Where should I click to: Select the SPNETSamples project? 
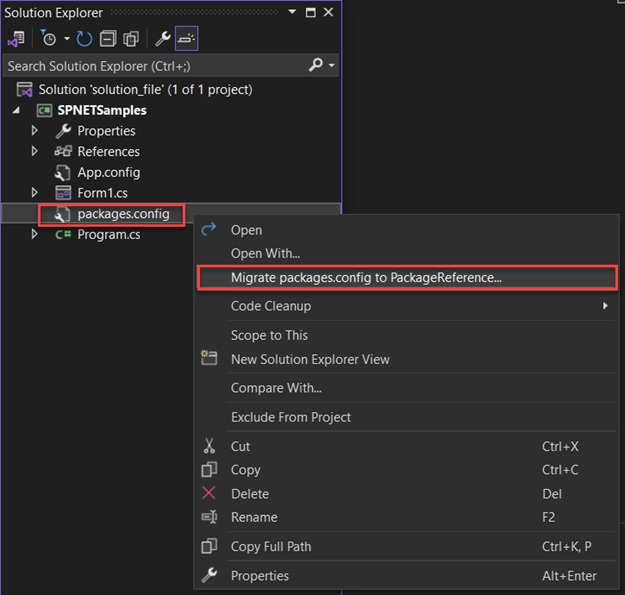[x=102, y=110]
